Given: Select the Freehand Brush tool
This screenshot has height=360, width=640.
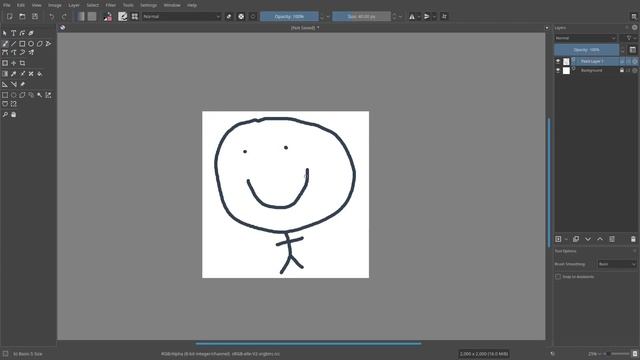Looking at the screenshot, I should click(5, 44).
